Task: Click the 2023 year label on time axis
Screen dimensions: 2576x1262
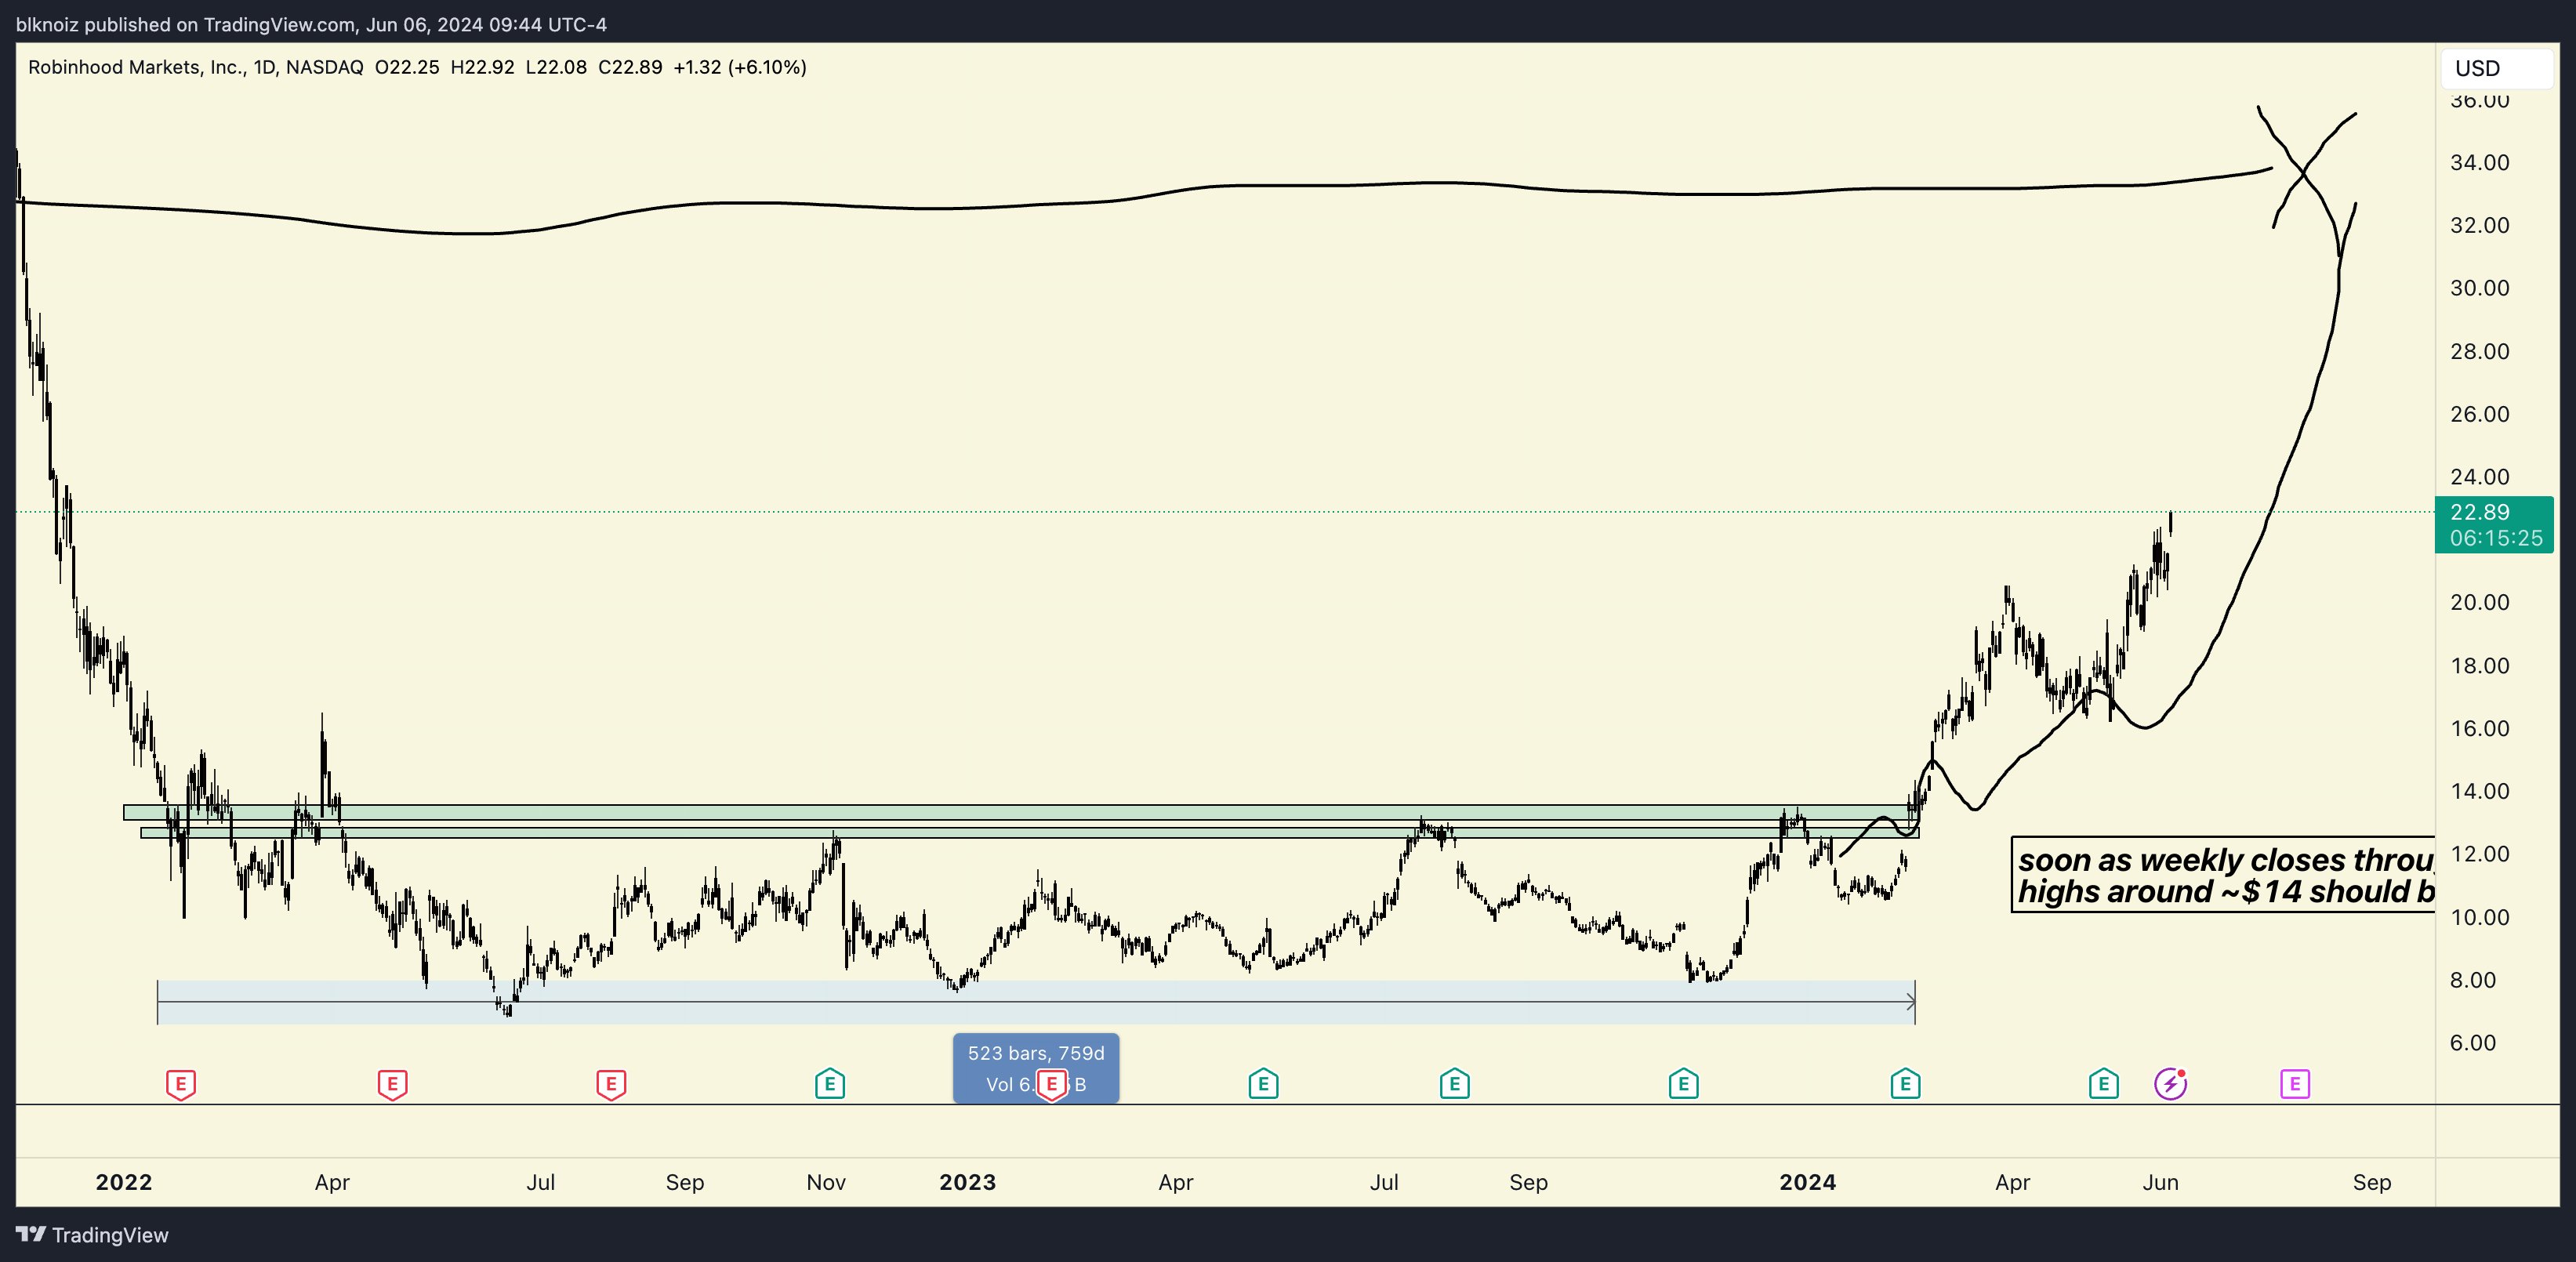Action: pos(967,1182)
